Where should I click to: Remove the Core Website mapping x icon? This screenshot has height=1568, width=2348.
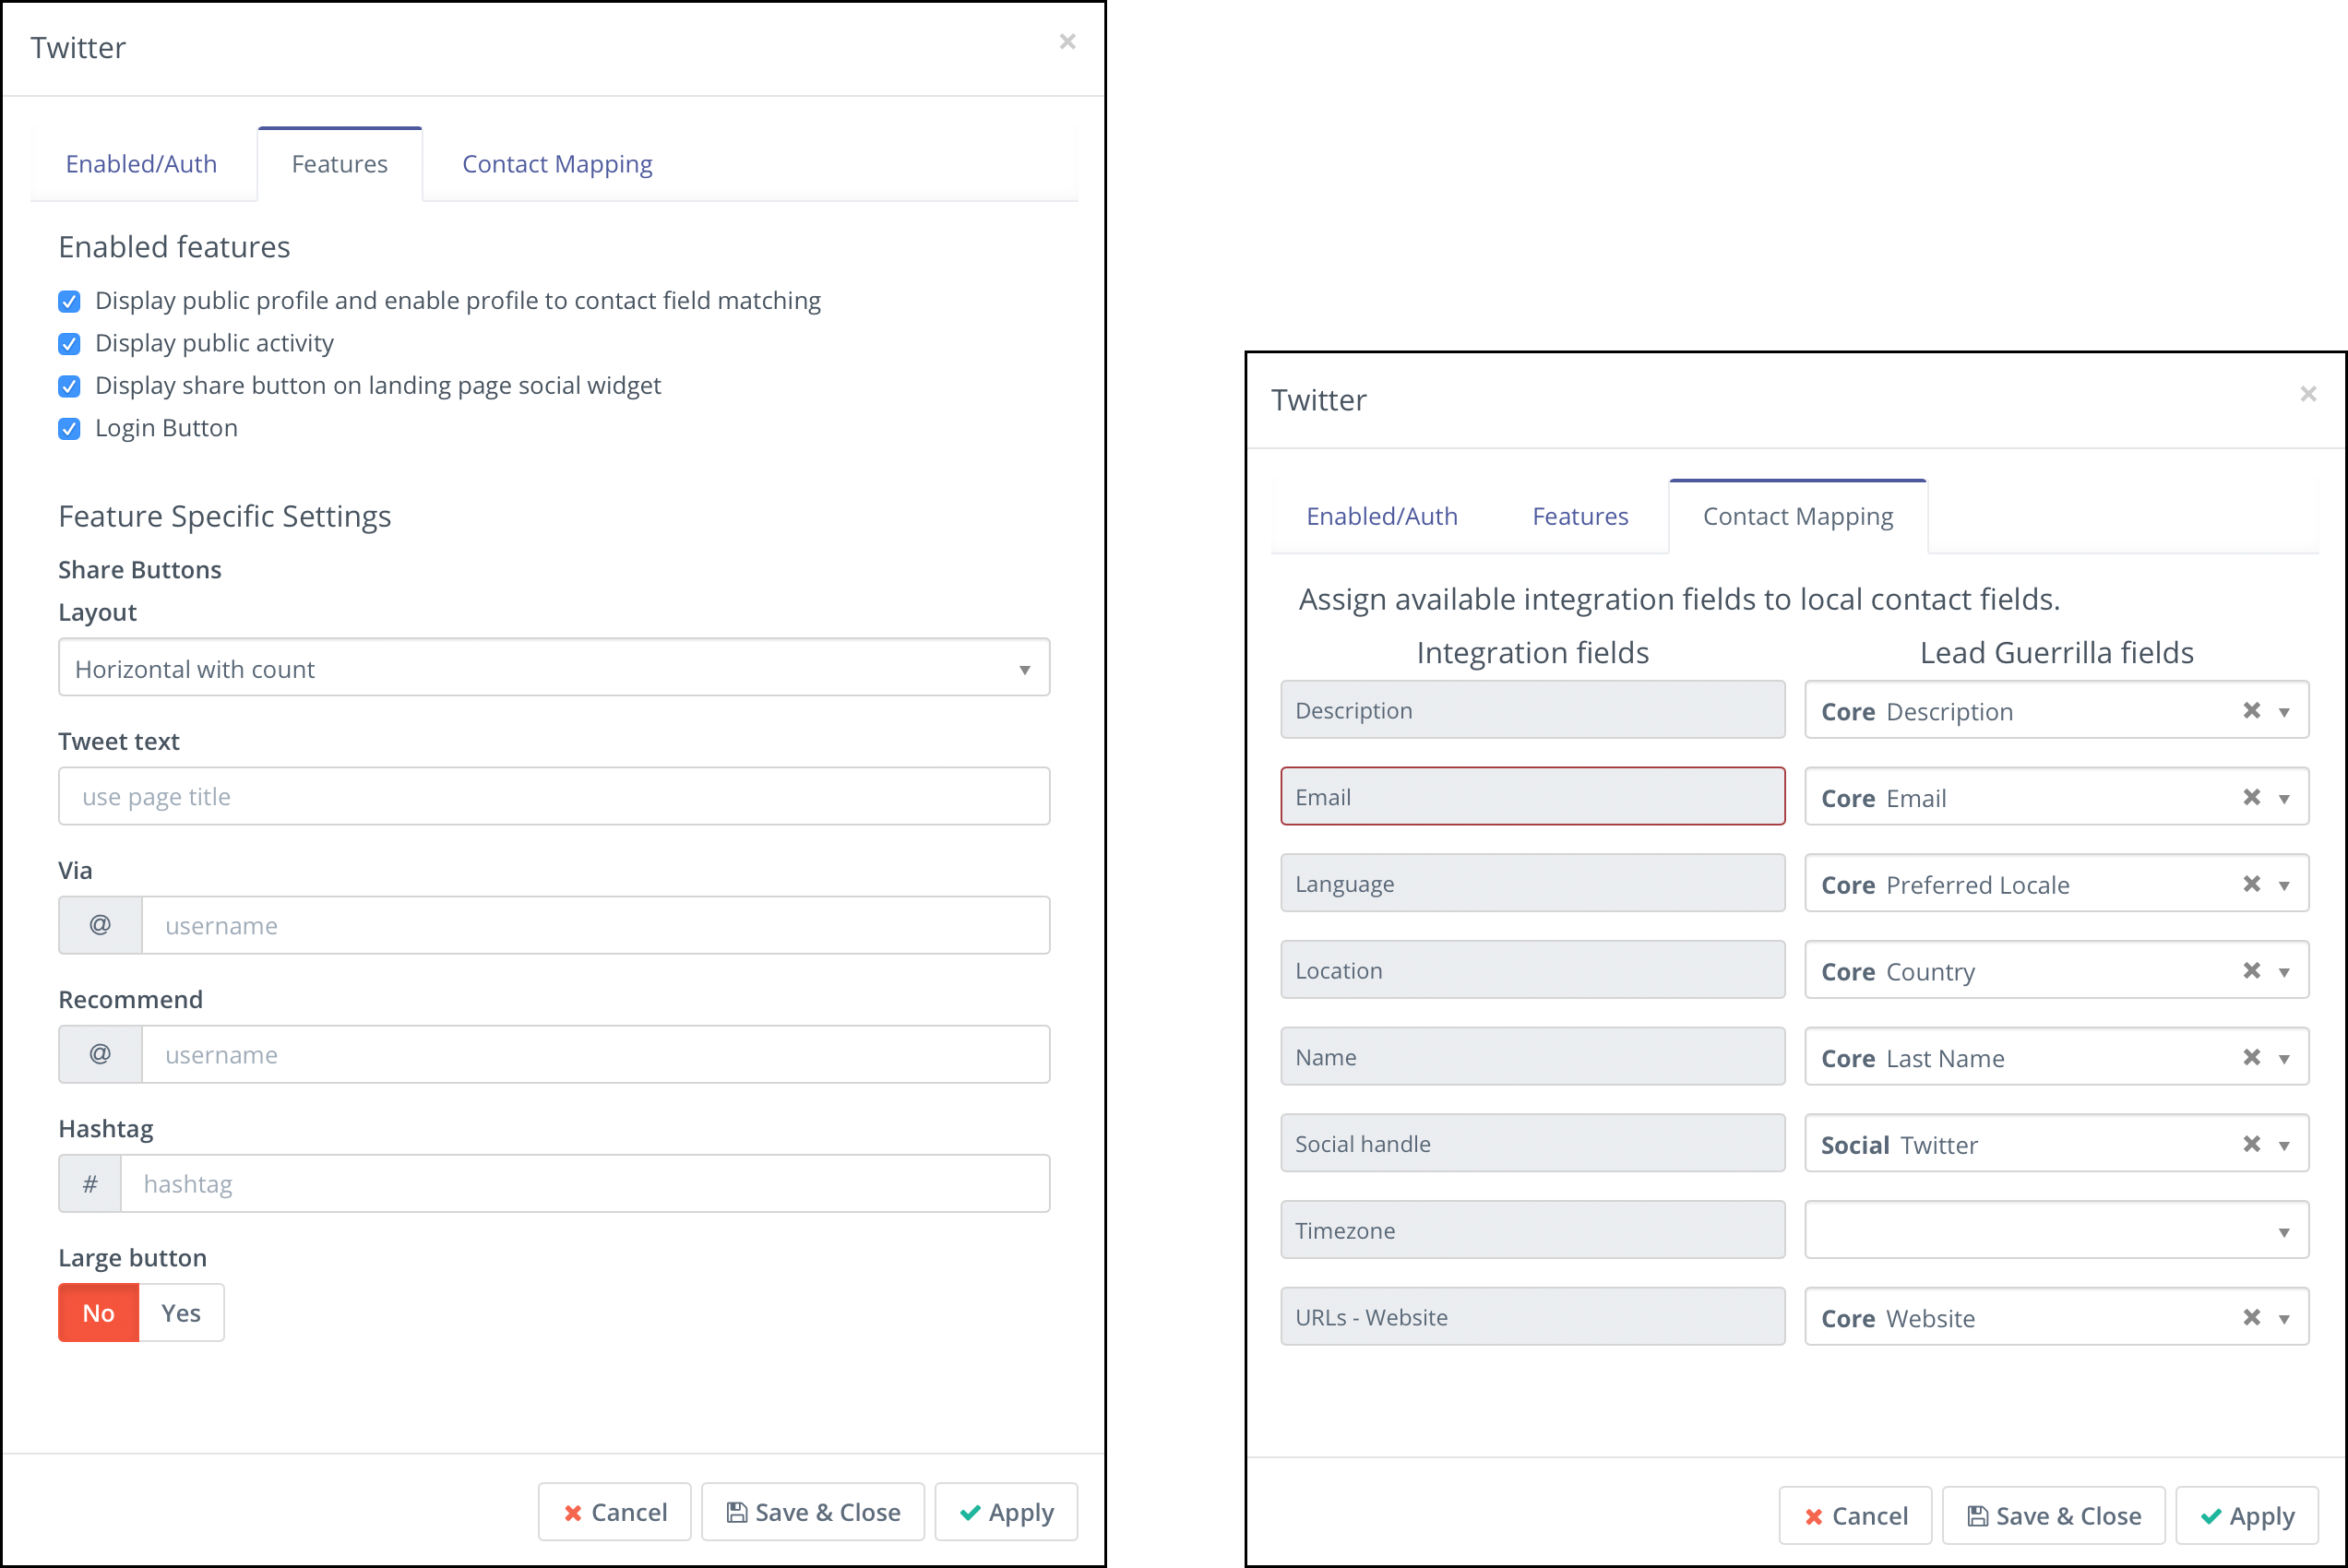(2251, 1317)
